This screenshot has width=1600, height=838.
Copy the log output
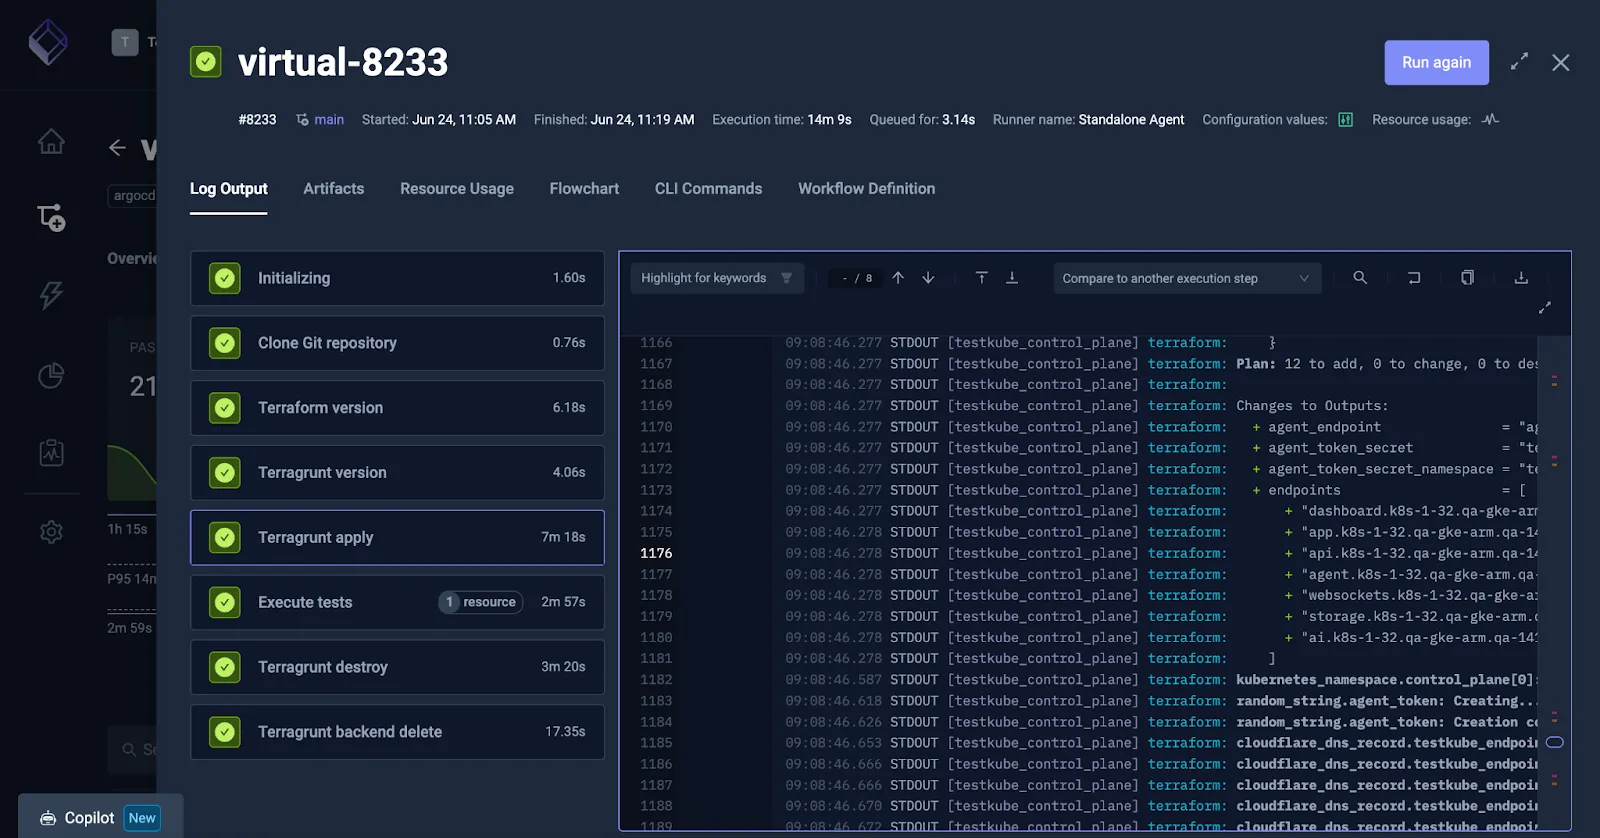point(1467,278)
